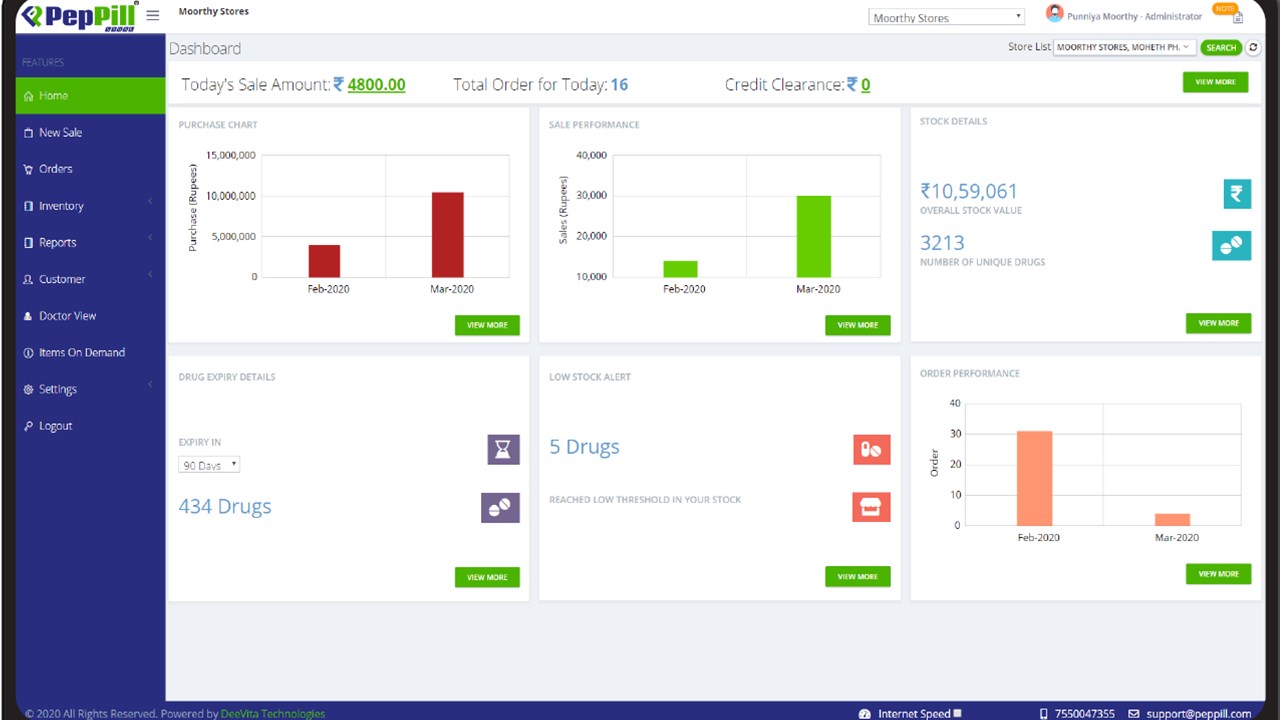Screen dimensions: 1280x720
Task: Click the Punniya Moorthy - Administrator name
Action: point(1134,16)
